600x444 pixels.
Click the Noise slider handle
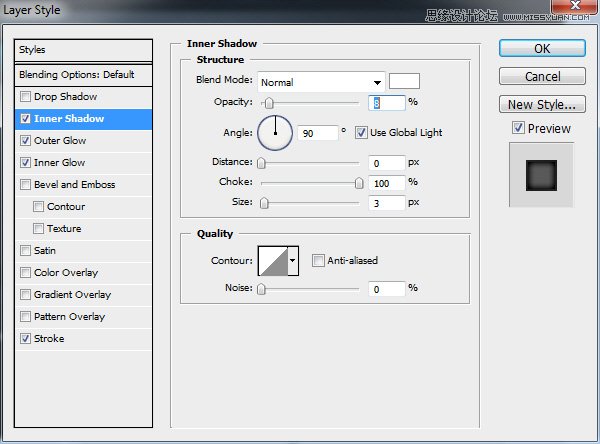[261, 289]
